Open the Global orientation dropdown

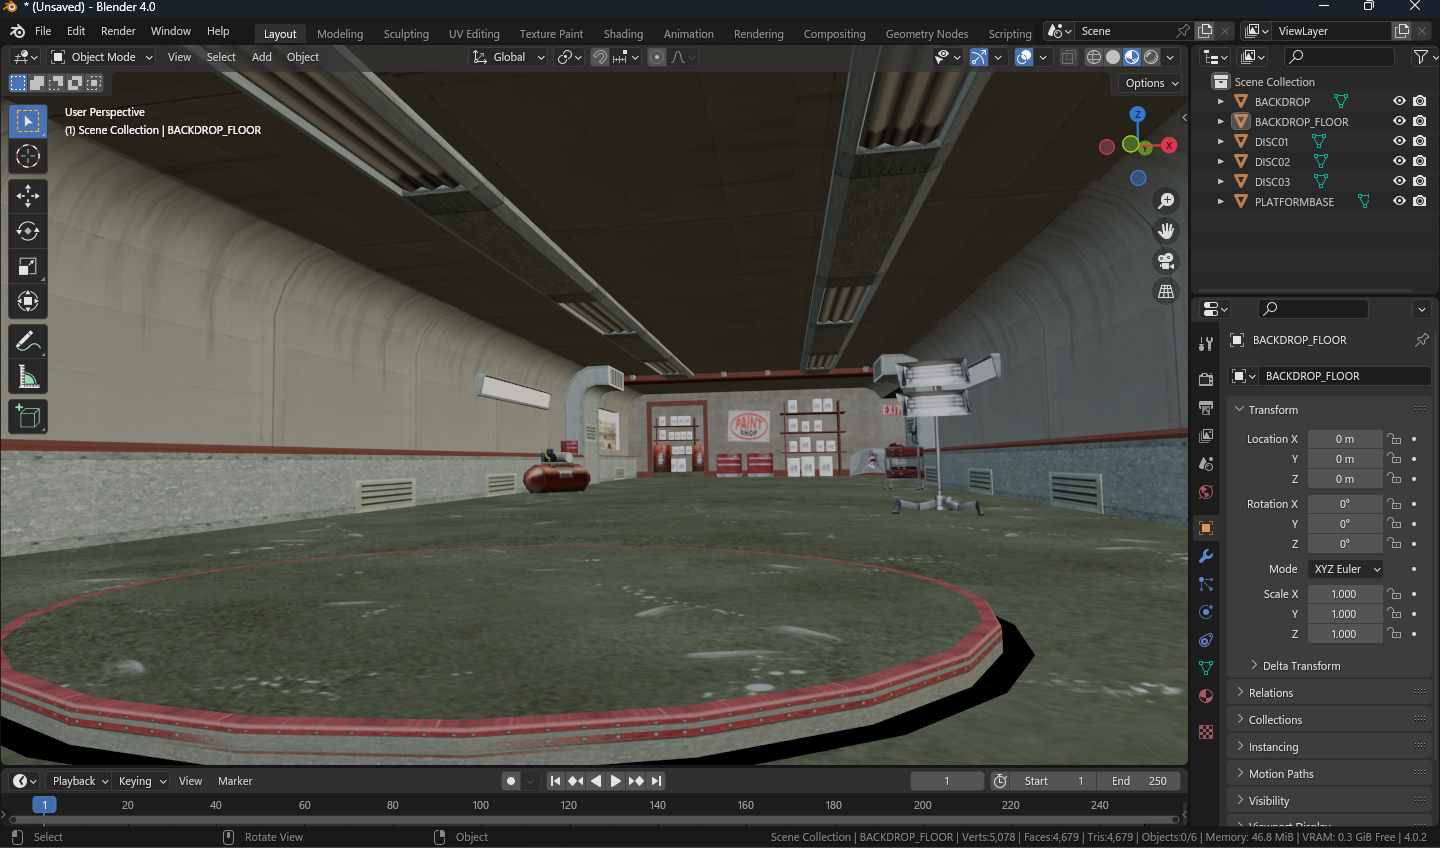click(509, 57)
